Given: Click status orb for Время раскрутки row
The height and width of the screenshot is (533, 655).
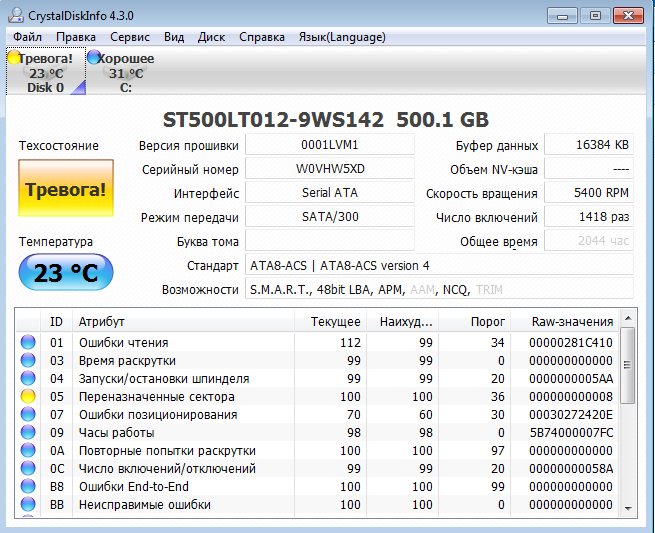Looking at the screenshot, I should [28, 360].
